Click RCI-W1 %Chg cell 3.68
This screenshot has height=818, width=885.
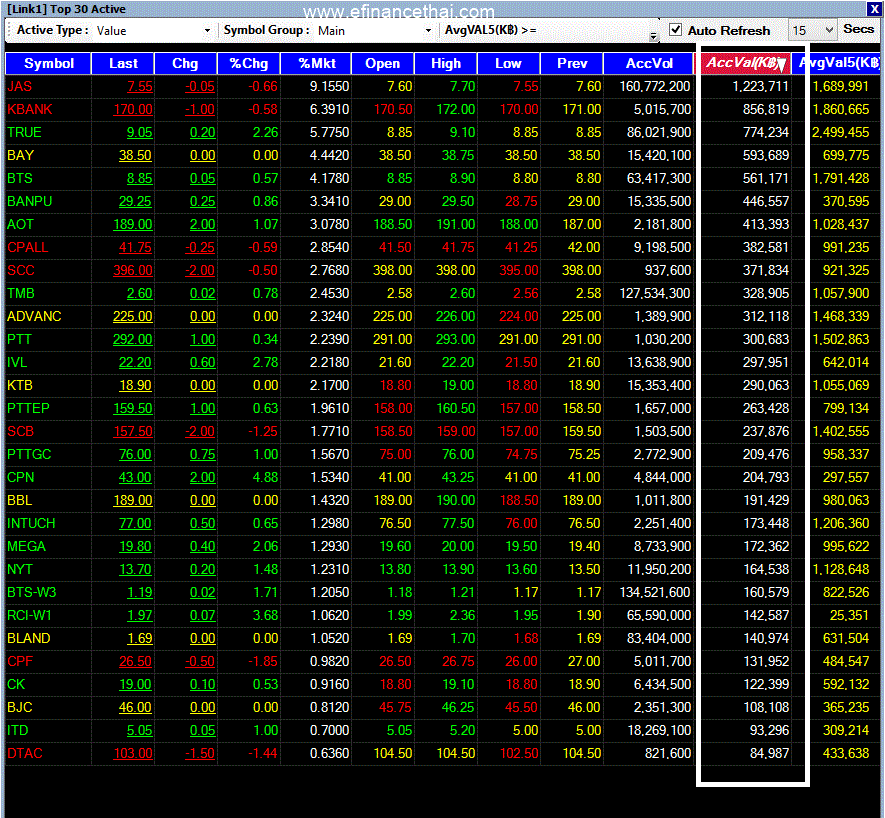point(265,615)
